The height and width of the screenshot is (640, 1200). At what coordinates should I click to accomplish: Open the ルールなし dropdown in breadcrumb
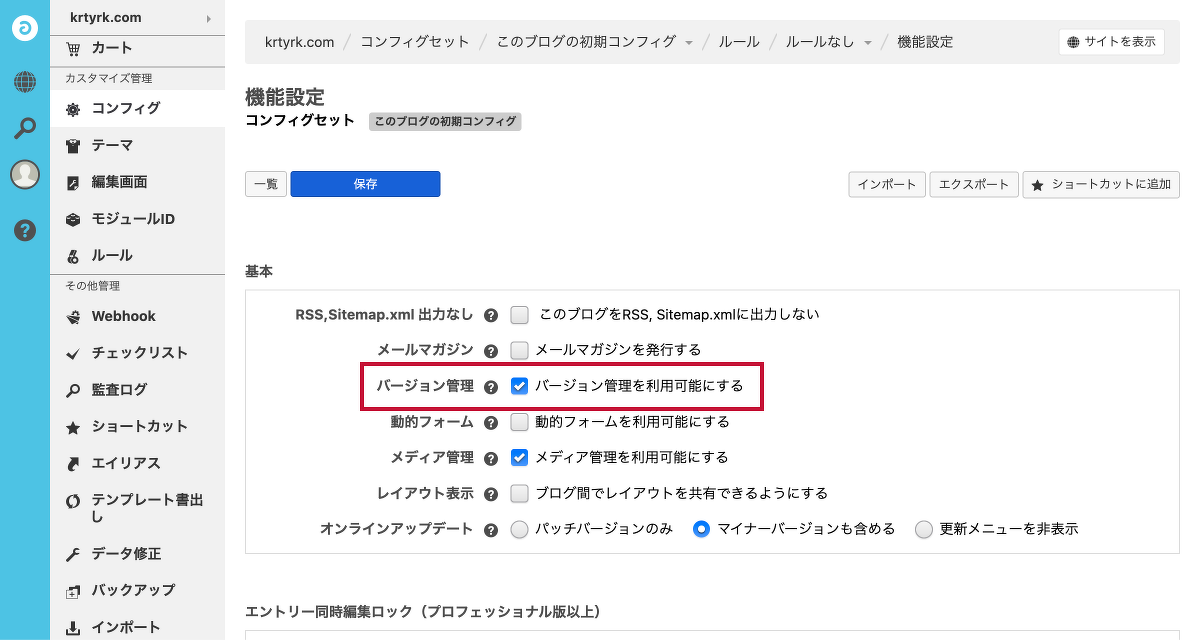coord(864,42)
